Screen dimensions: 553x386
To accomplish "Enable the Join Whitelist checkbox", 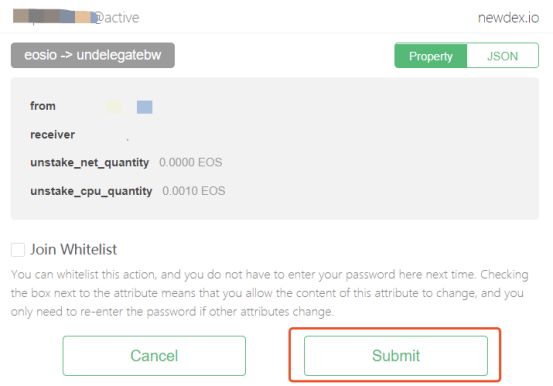I will pos(18,249).
